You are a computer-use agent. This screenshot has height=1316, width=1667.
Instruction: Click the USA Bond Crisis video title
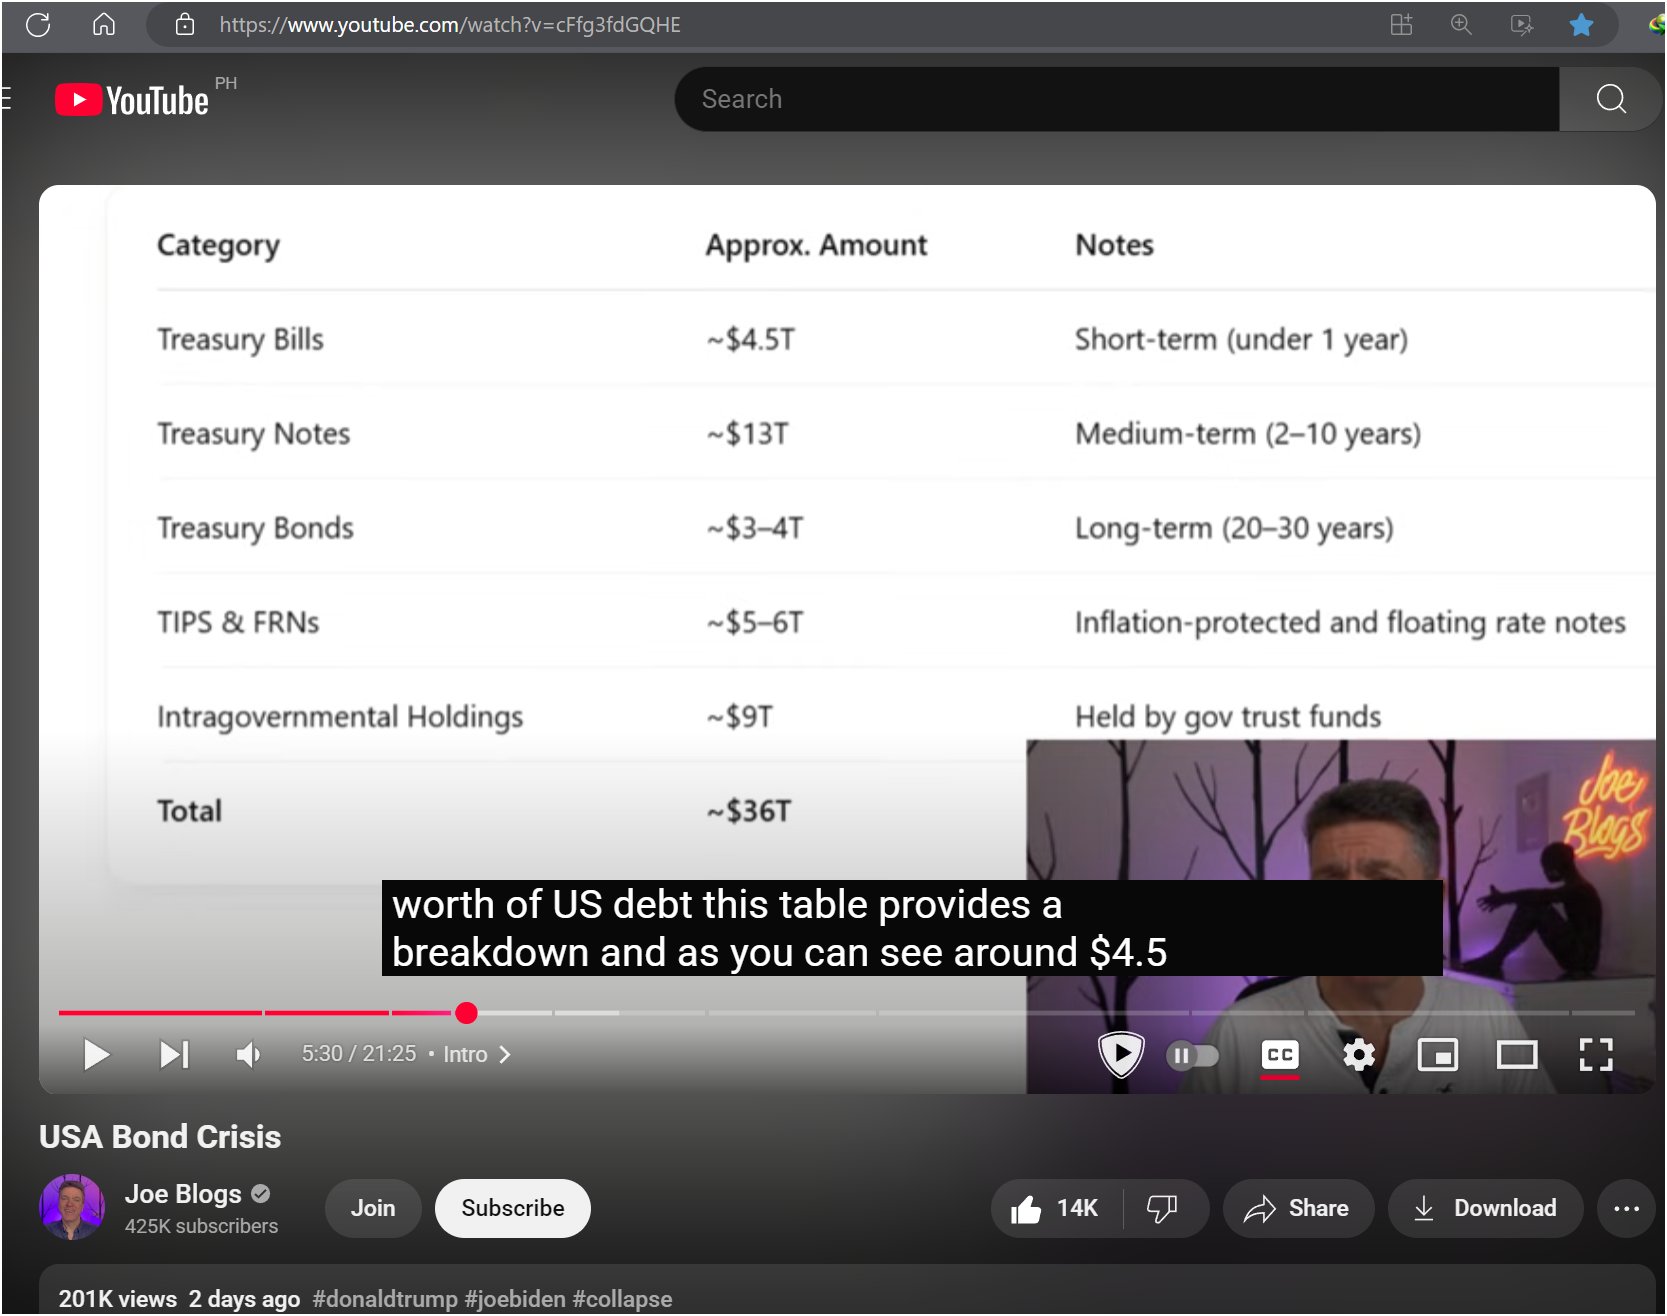(x=160, y=1137)
